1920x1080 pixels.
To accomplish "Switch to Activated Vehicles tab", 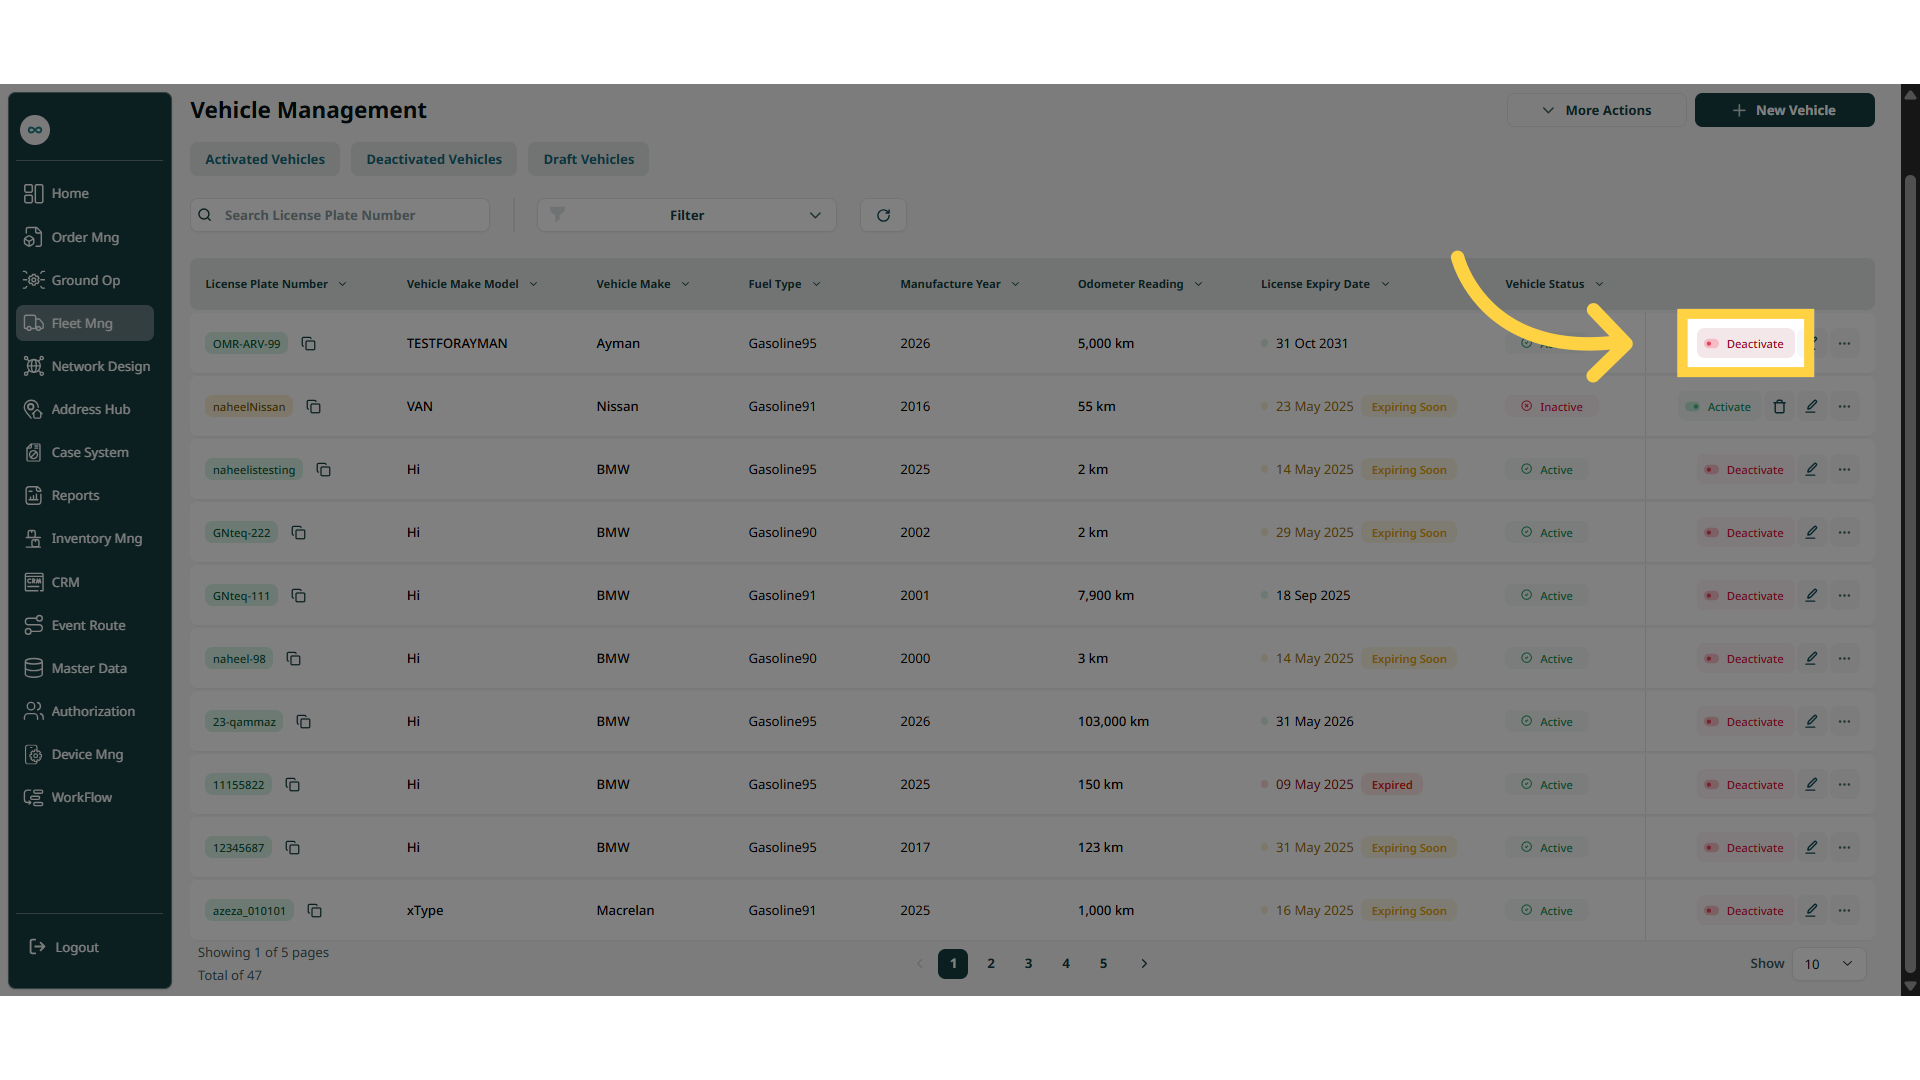I will tap(265, 159).
